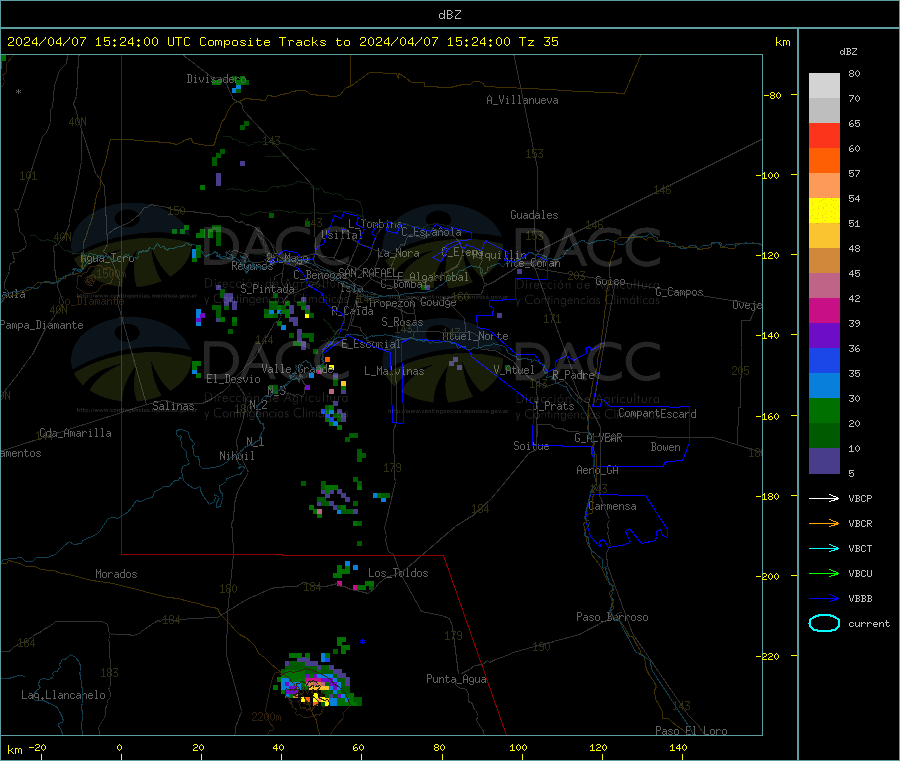900x761 pixels.
Task: Click the CompantEscard location label
Action: coord(657,413)
